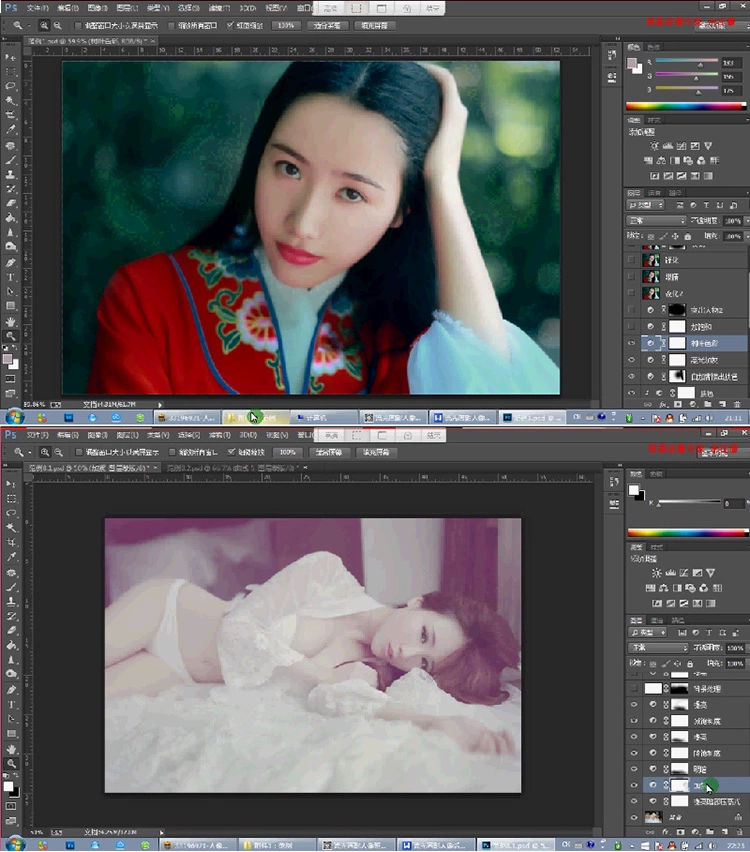Toggle 细微缩放 checkbox in upper options bar

[231, 24]
